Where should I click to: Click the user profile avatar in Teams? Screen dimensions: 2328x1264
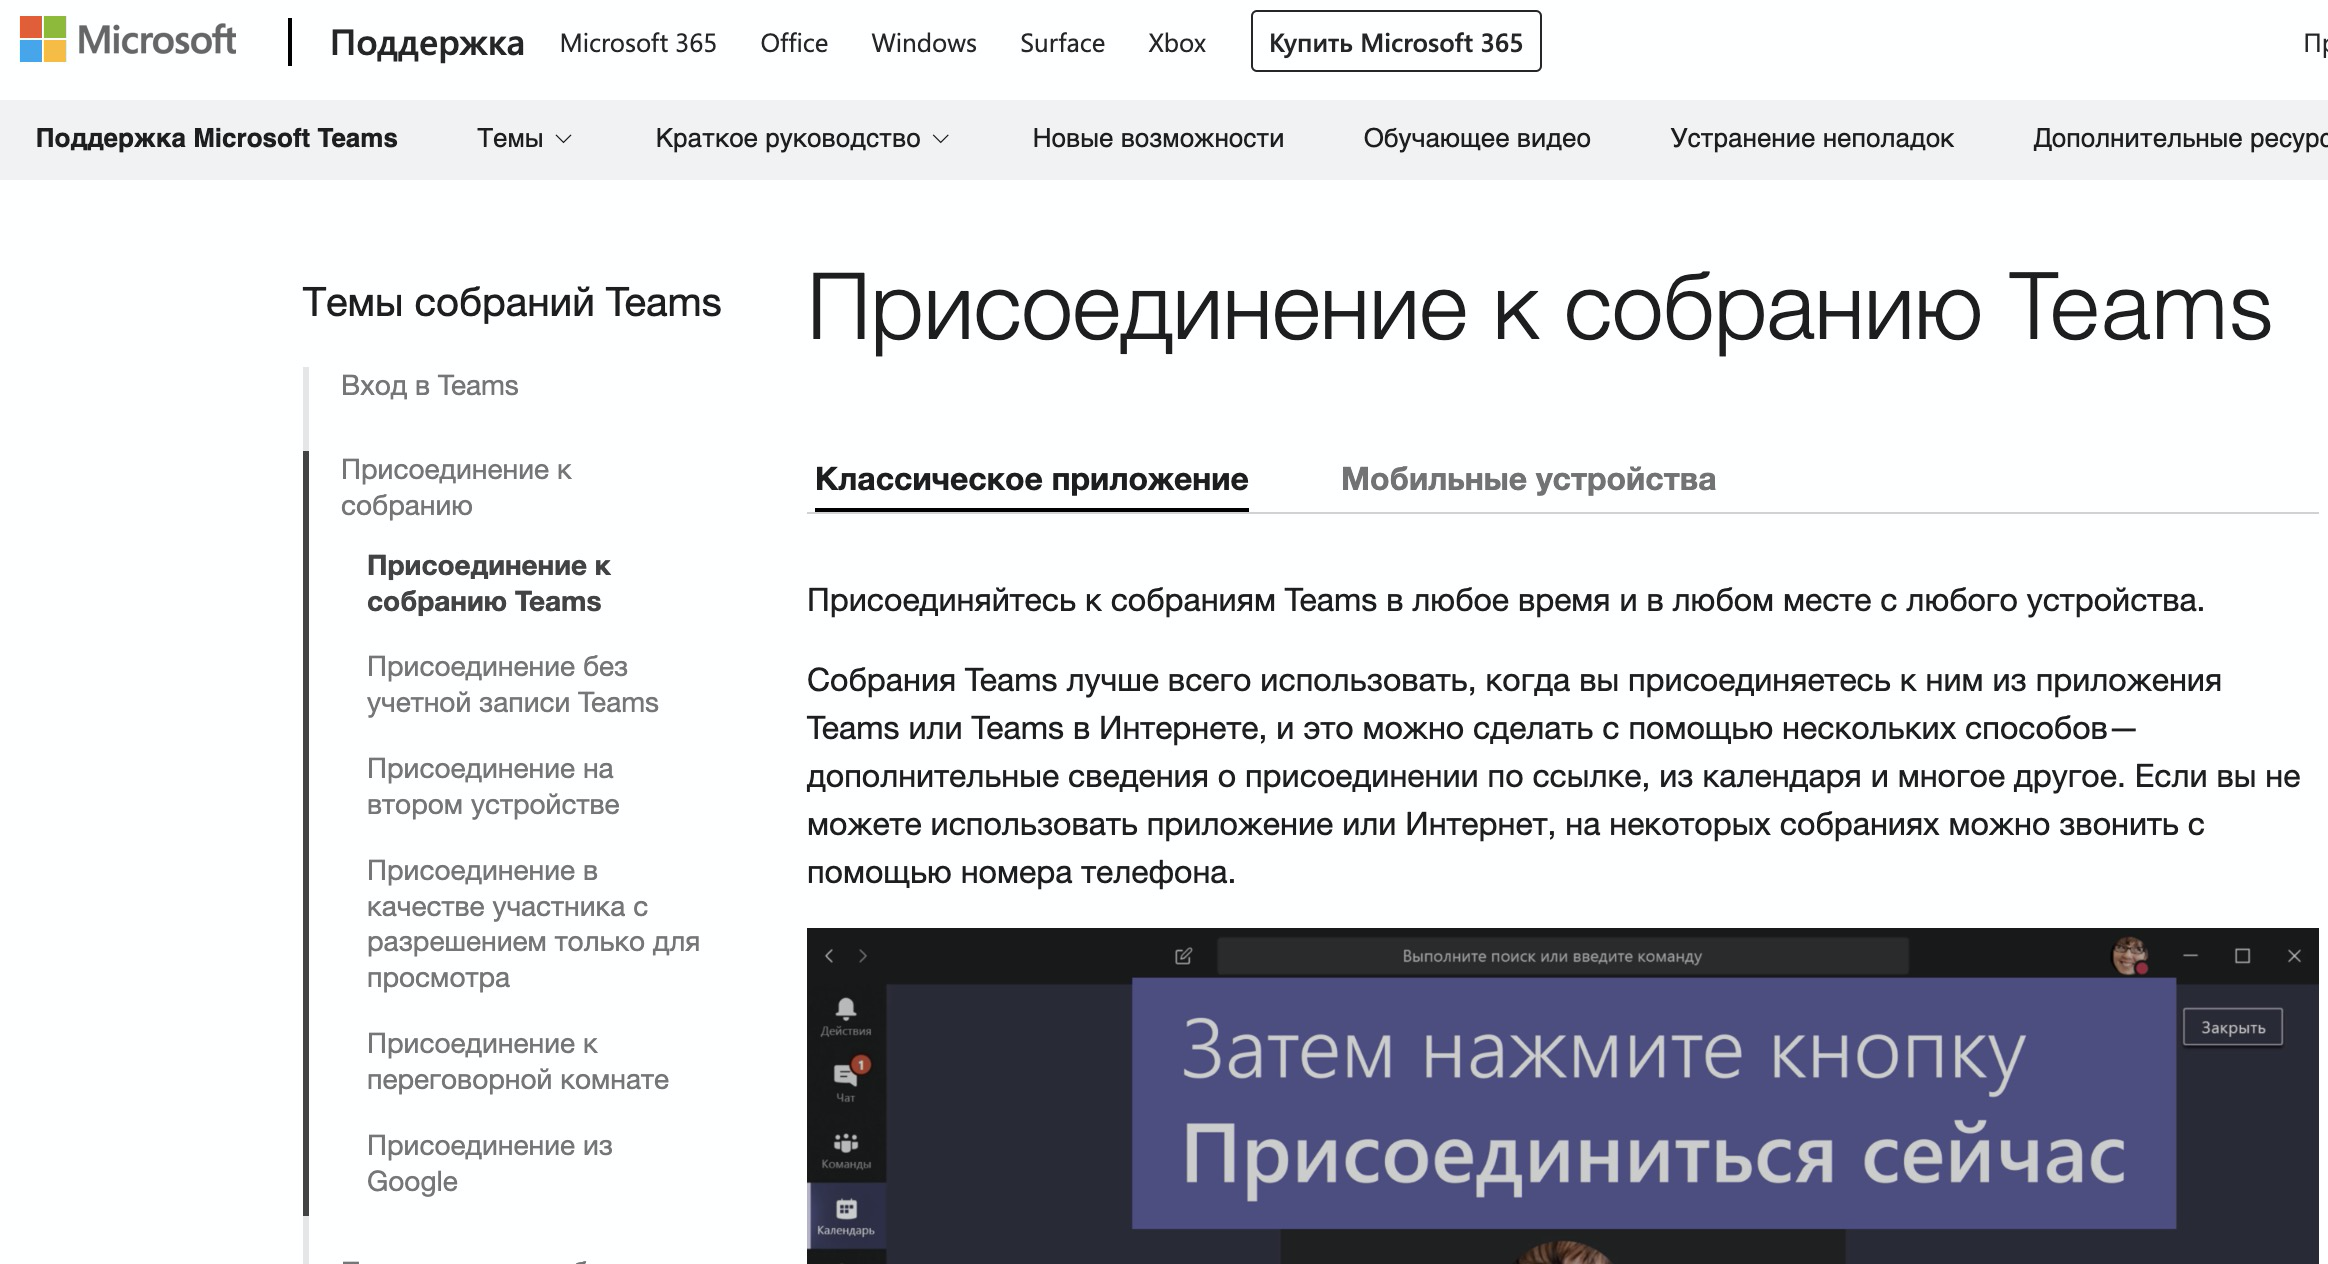[x=2129, y=955]
